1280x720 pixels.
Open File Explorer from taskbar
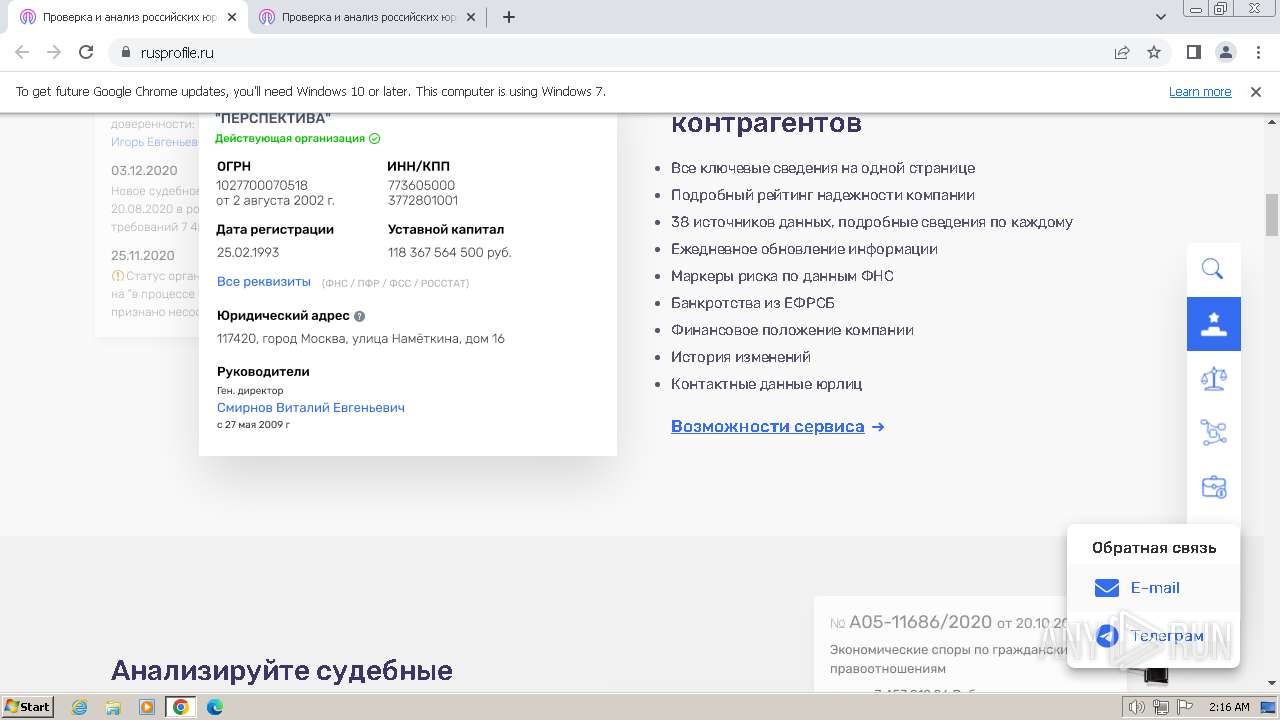[x=113, y=707]
